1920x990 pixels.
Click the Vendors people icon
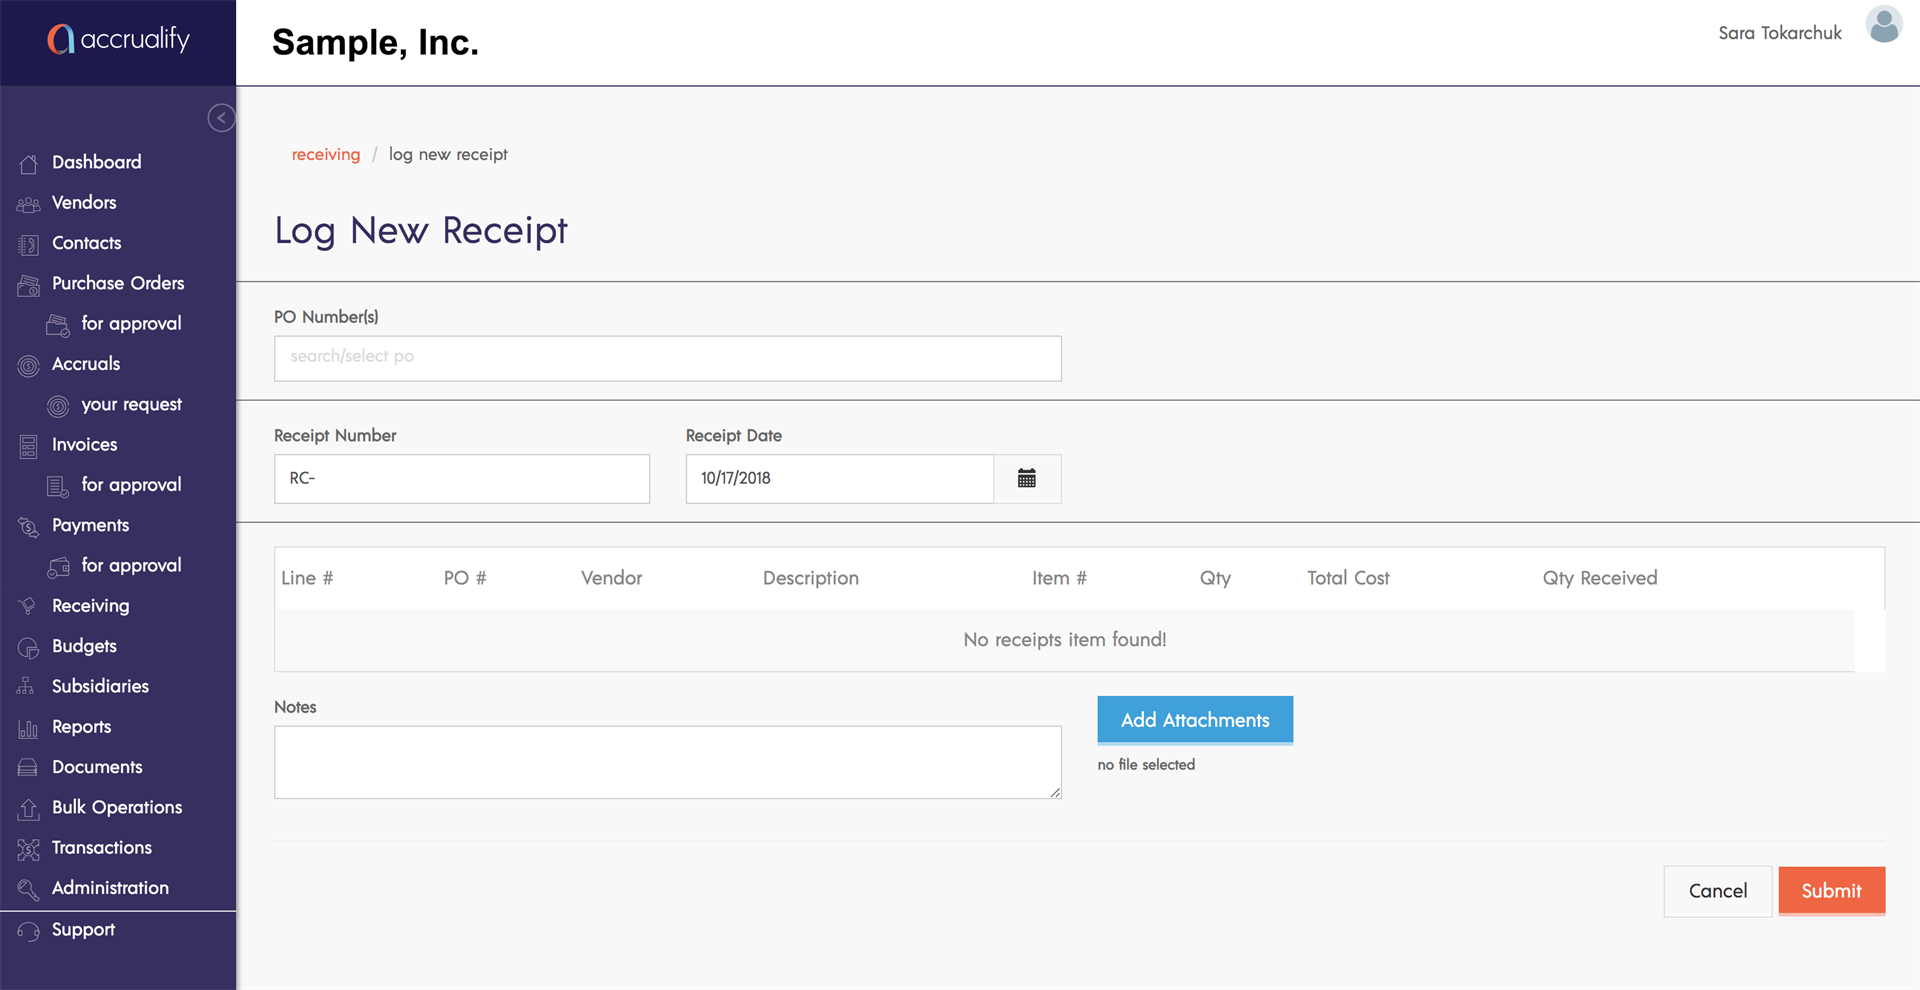click(x=28, y=204)
